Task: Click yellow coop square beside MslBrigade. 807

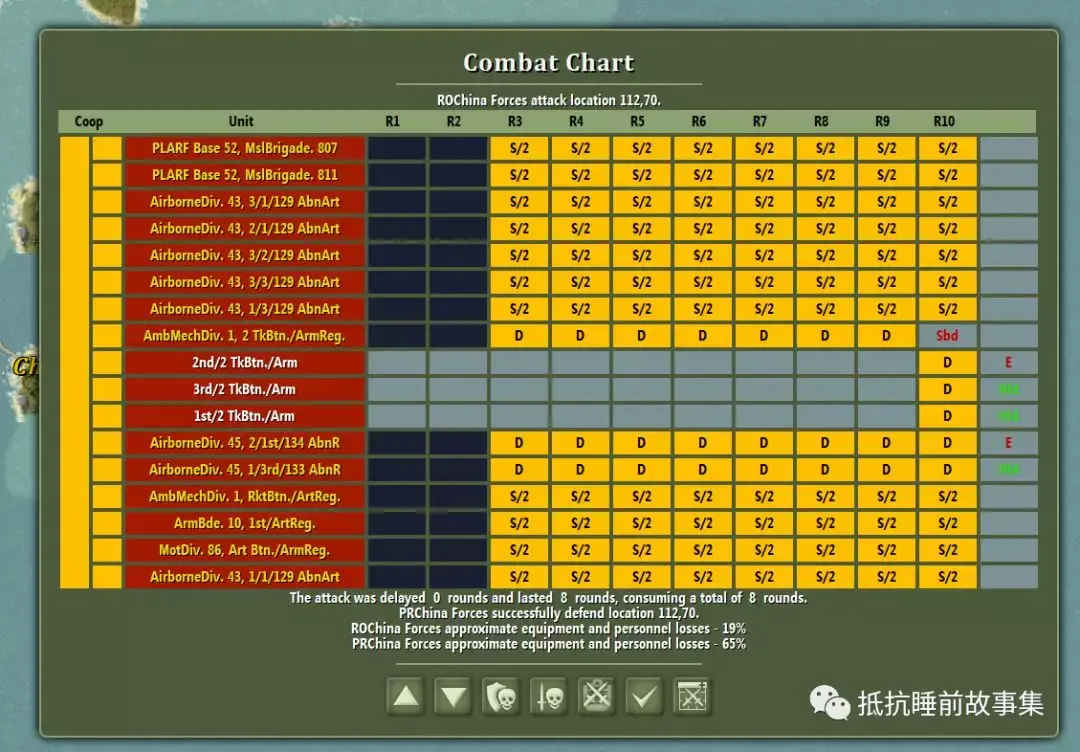Action: [107, 148]
